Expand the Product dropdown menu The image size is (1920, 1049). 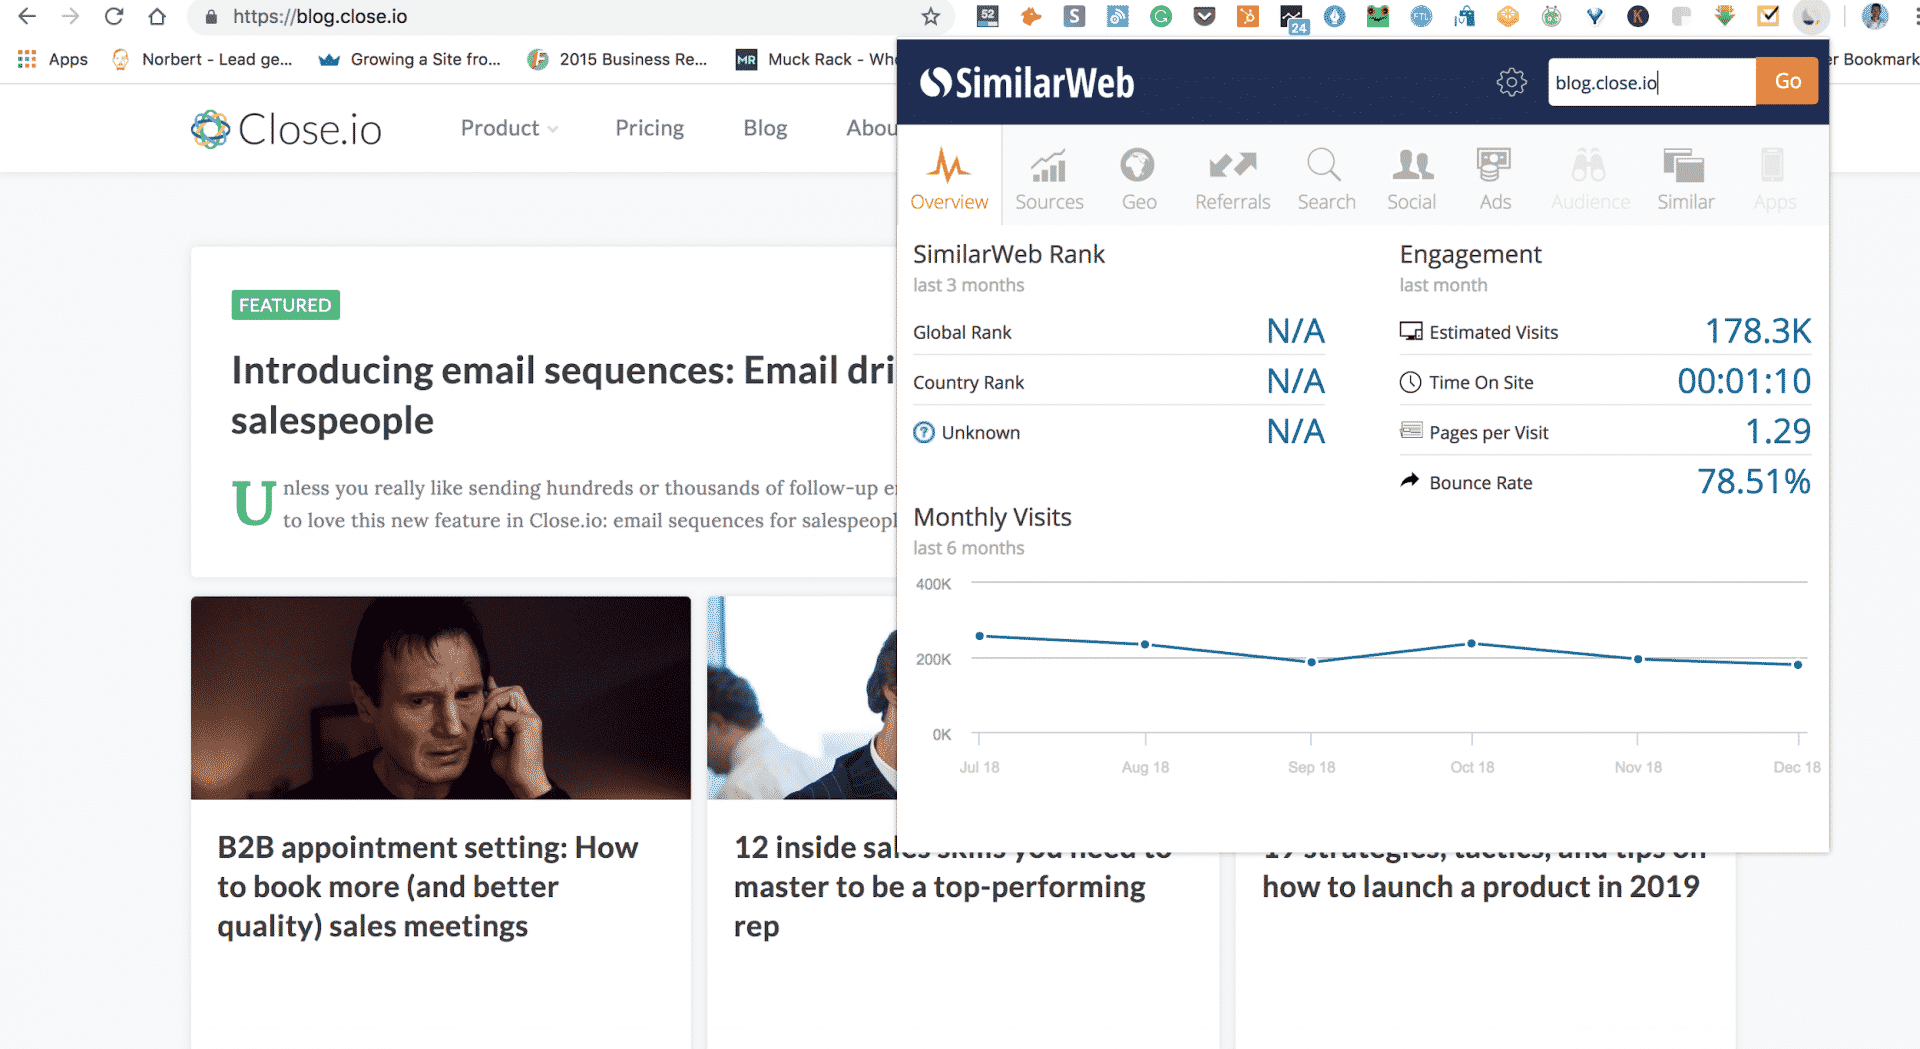click(x=509, y=128)
